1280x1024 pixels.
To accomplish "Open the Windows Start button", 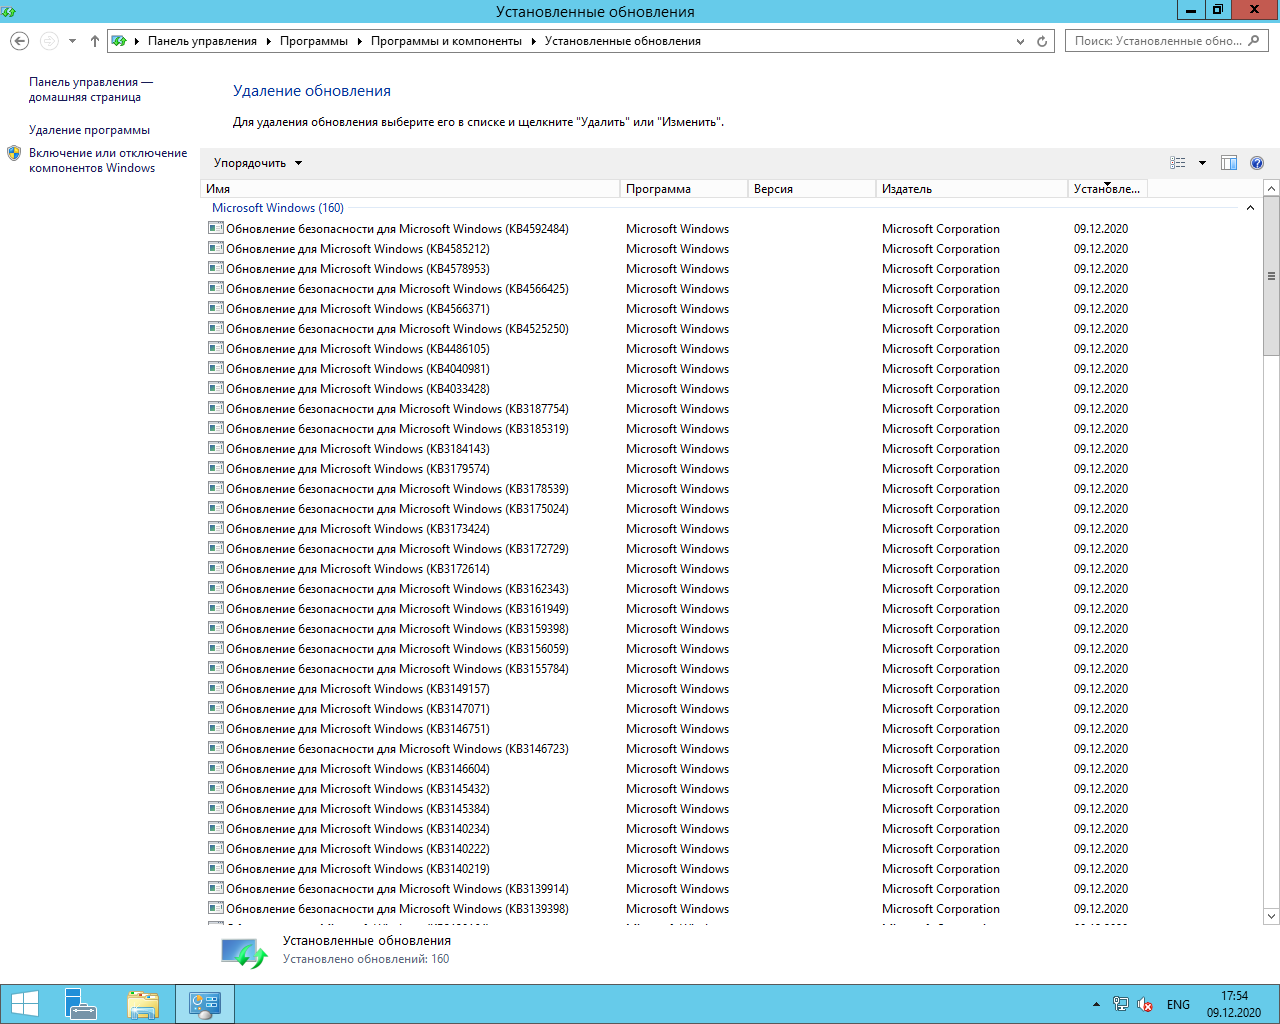I will pos(24,1004).
